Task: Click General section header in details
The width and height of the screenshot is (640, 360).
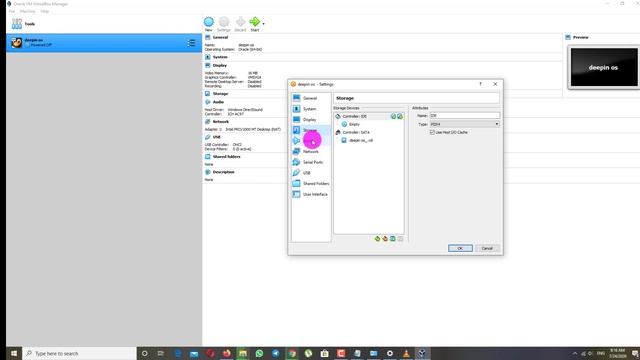Action: click(x=220, y=37)
